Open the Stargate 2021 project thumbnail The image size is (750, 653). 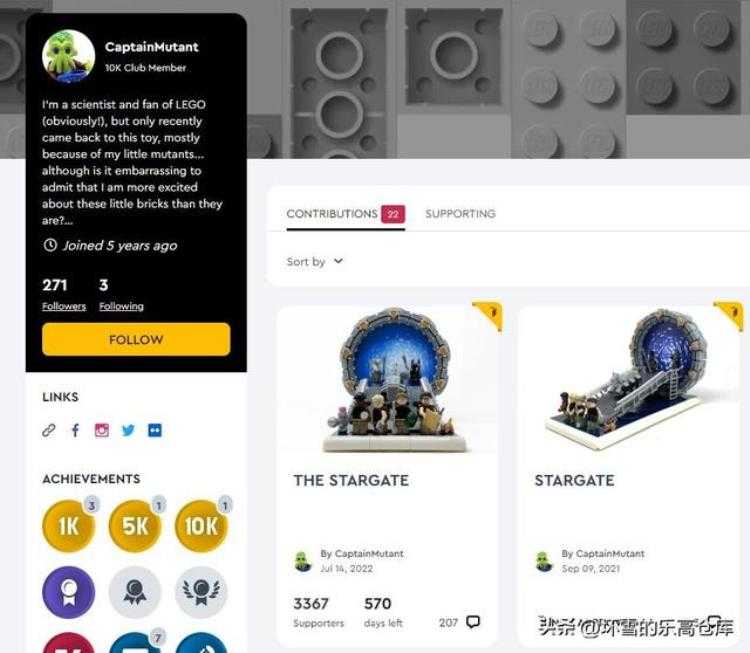(629, 380)
